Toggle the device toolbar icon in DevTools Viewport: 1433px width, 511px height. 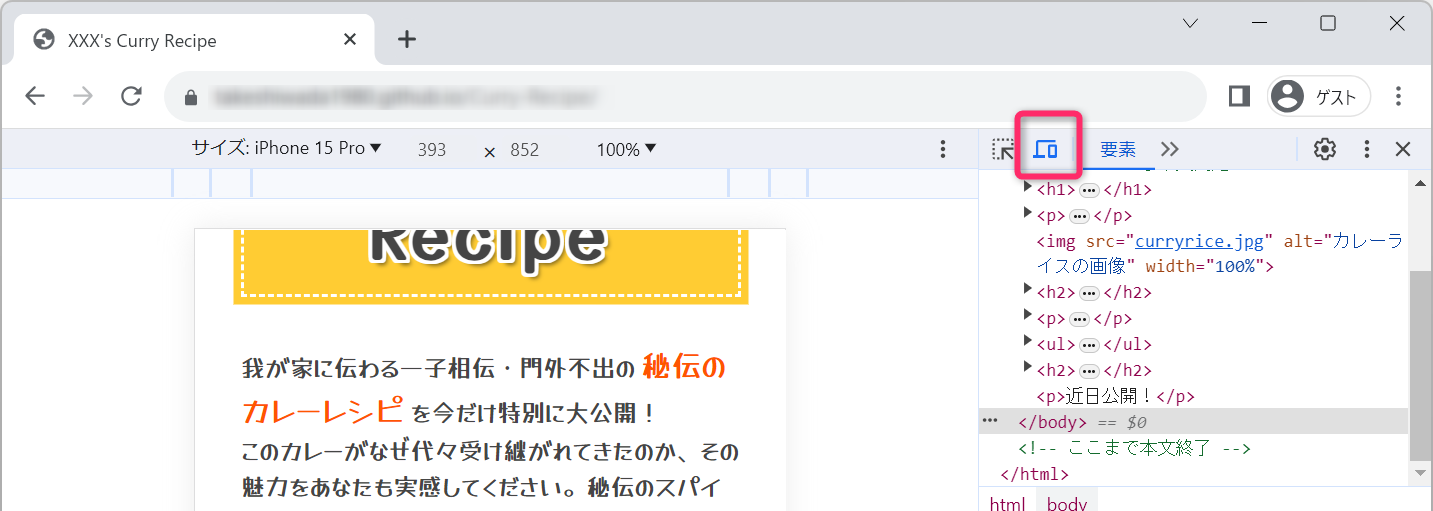point(1046,149)
